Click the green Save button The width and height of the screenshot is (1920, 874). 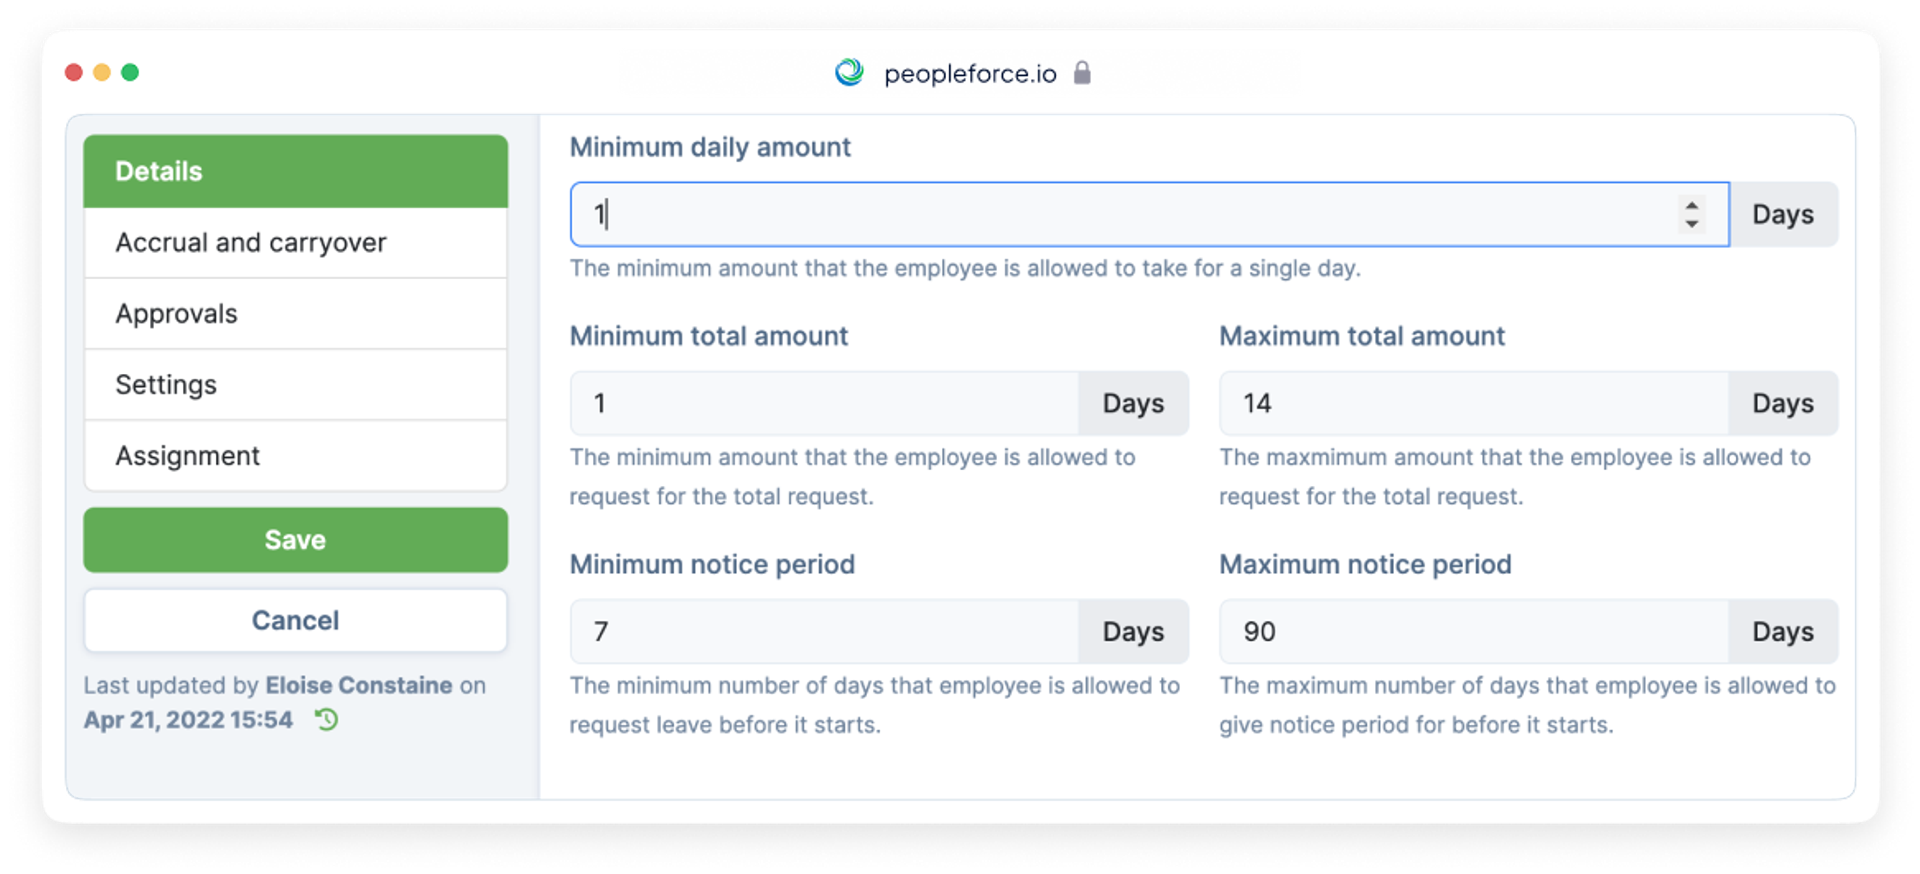click(x=295, y=540)
